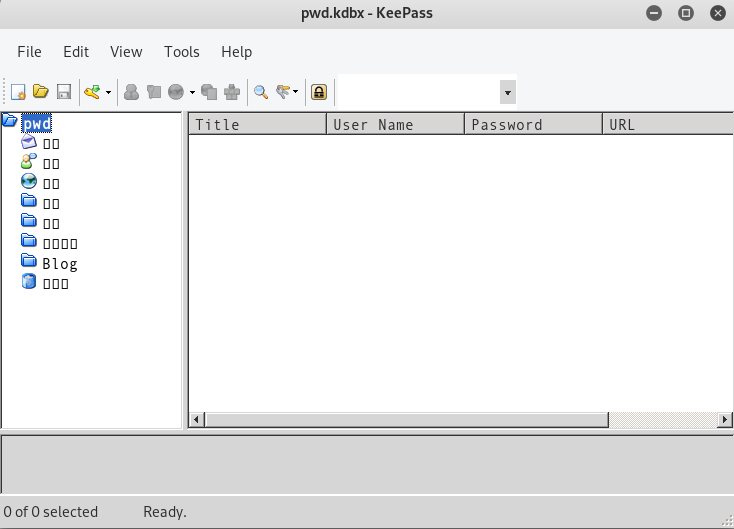Click the Find magnifier icon
This screenshot has width=734, height=529.
click(261, 92)
